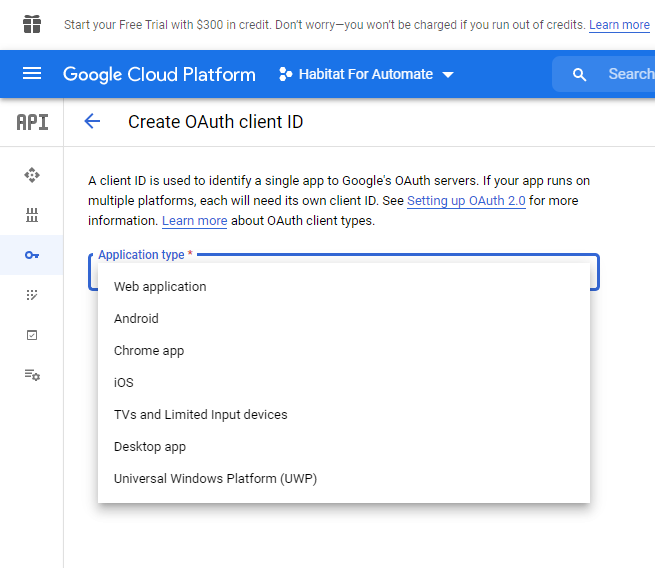The width and height of the screenshot is (655, 568).
Task: Click Learn more in the free trial banner
Action: point(619,25)
